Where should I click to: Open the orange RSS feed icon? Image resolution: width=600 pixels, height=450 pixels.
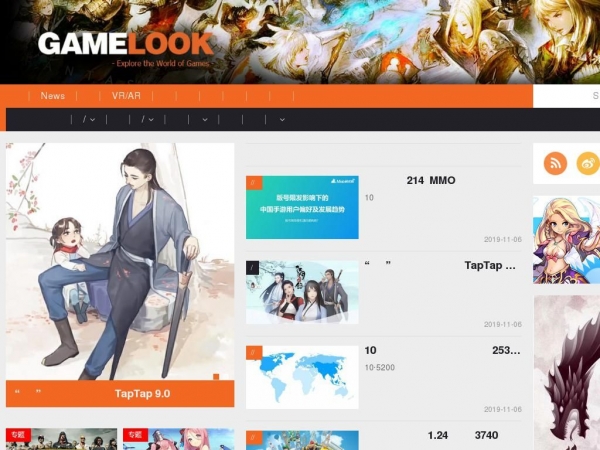[x=555, y=163]
